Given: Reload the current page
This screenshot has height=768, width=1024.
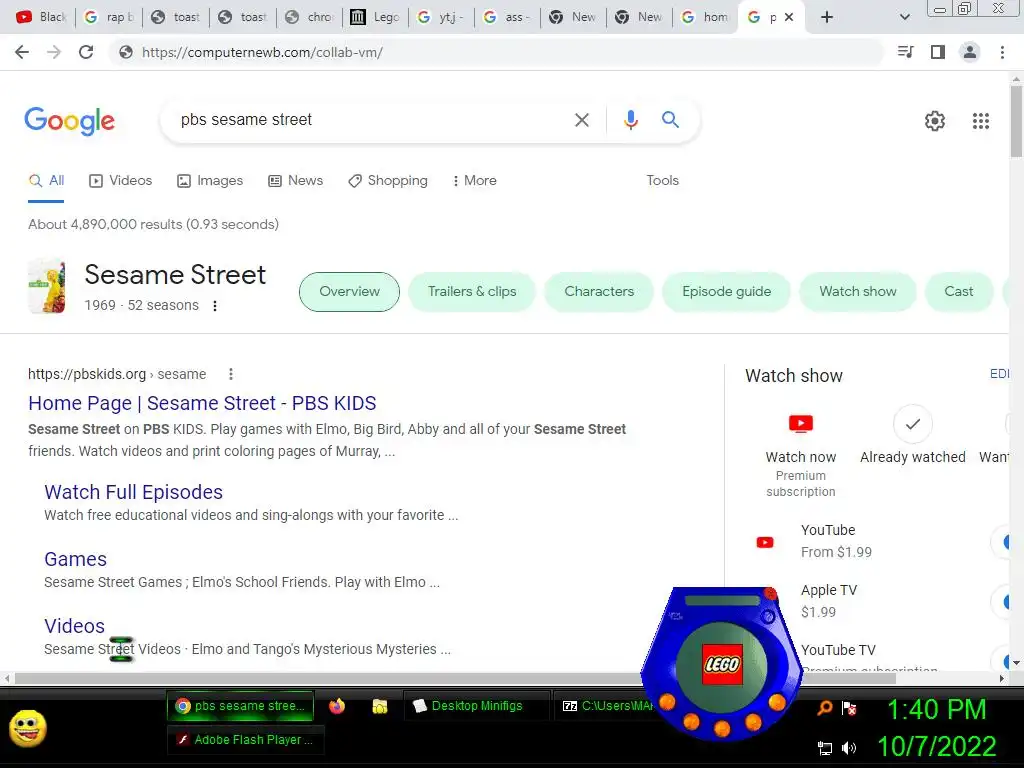Looking at the screenshot, I should coord(86,52).
